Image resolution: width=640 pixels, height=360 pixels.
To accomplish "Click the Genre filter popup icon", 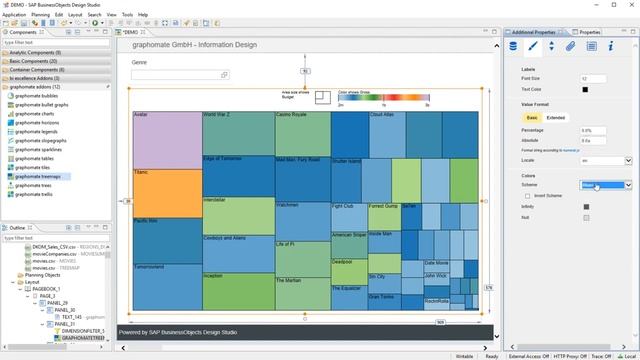I will click(224, 75).
